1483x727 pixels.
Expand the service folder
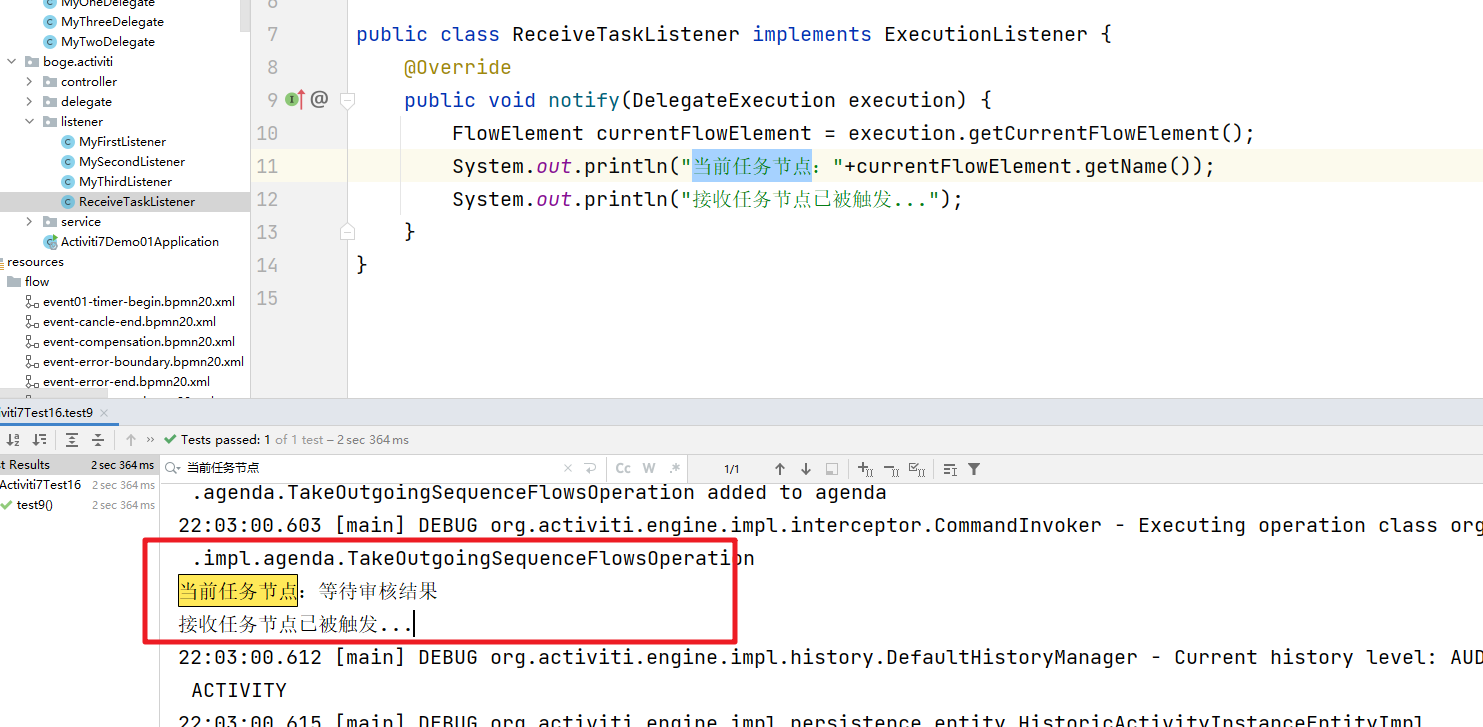pyautogui.click(x=29, y=222)
